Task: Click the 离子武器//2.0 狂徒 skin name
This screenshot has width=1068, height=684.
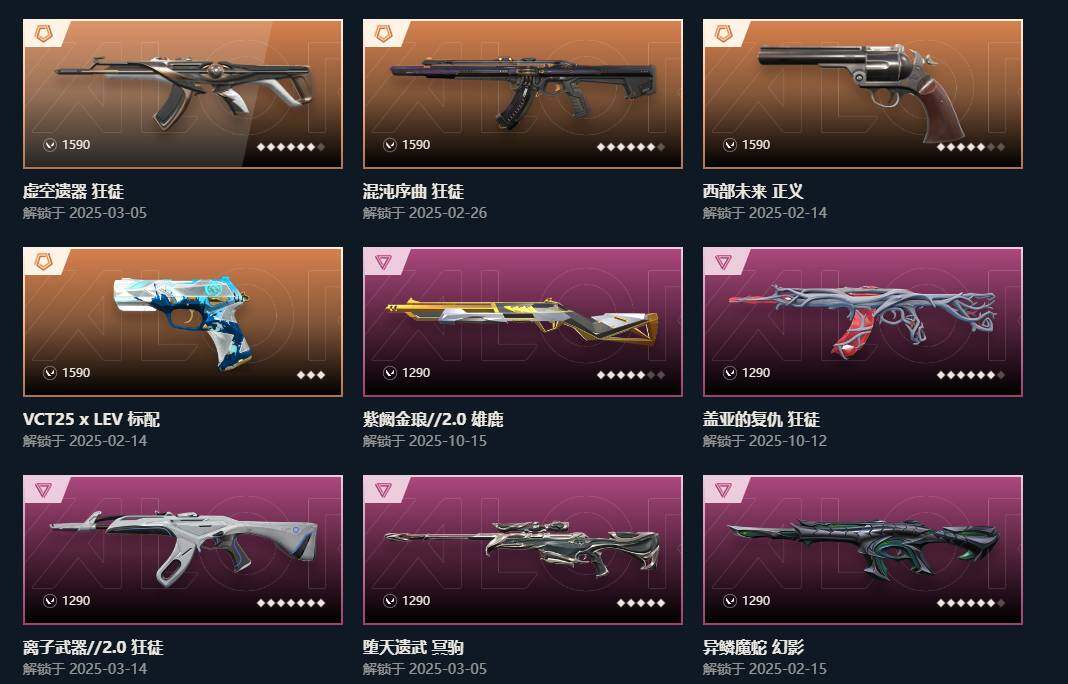Action: click(x=93, y=647)
